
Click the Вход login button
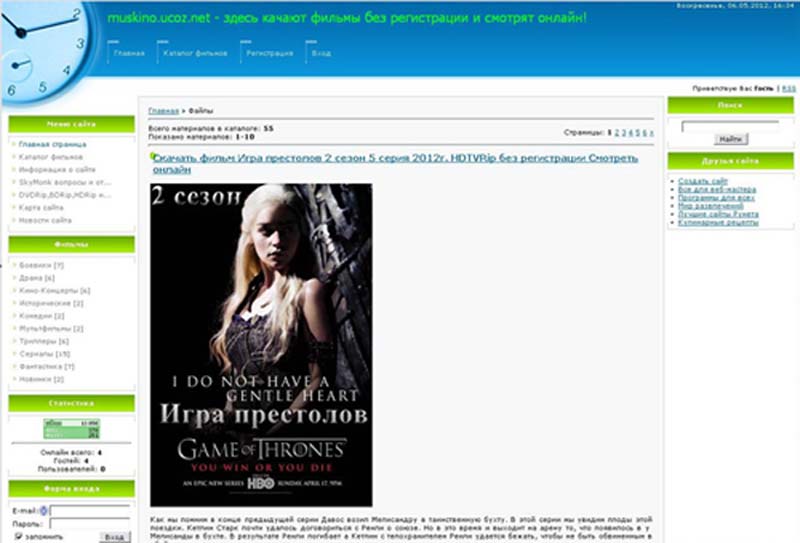pyautogui.click(x=114, y=537)
